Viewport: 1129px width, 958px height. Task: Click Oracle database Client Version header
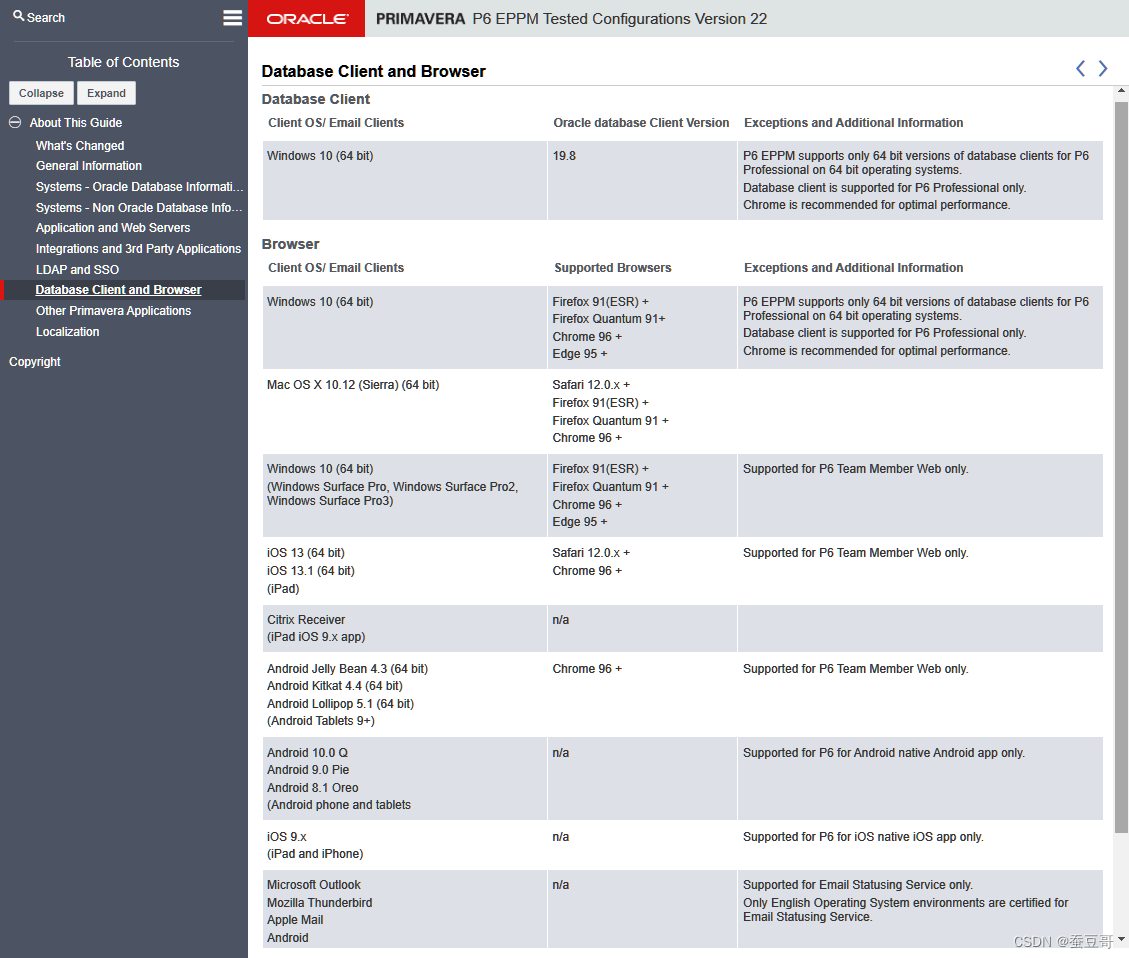coord(641,122)
